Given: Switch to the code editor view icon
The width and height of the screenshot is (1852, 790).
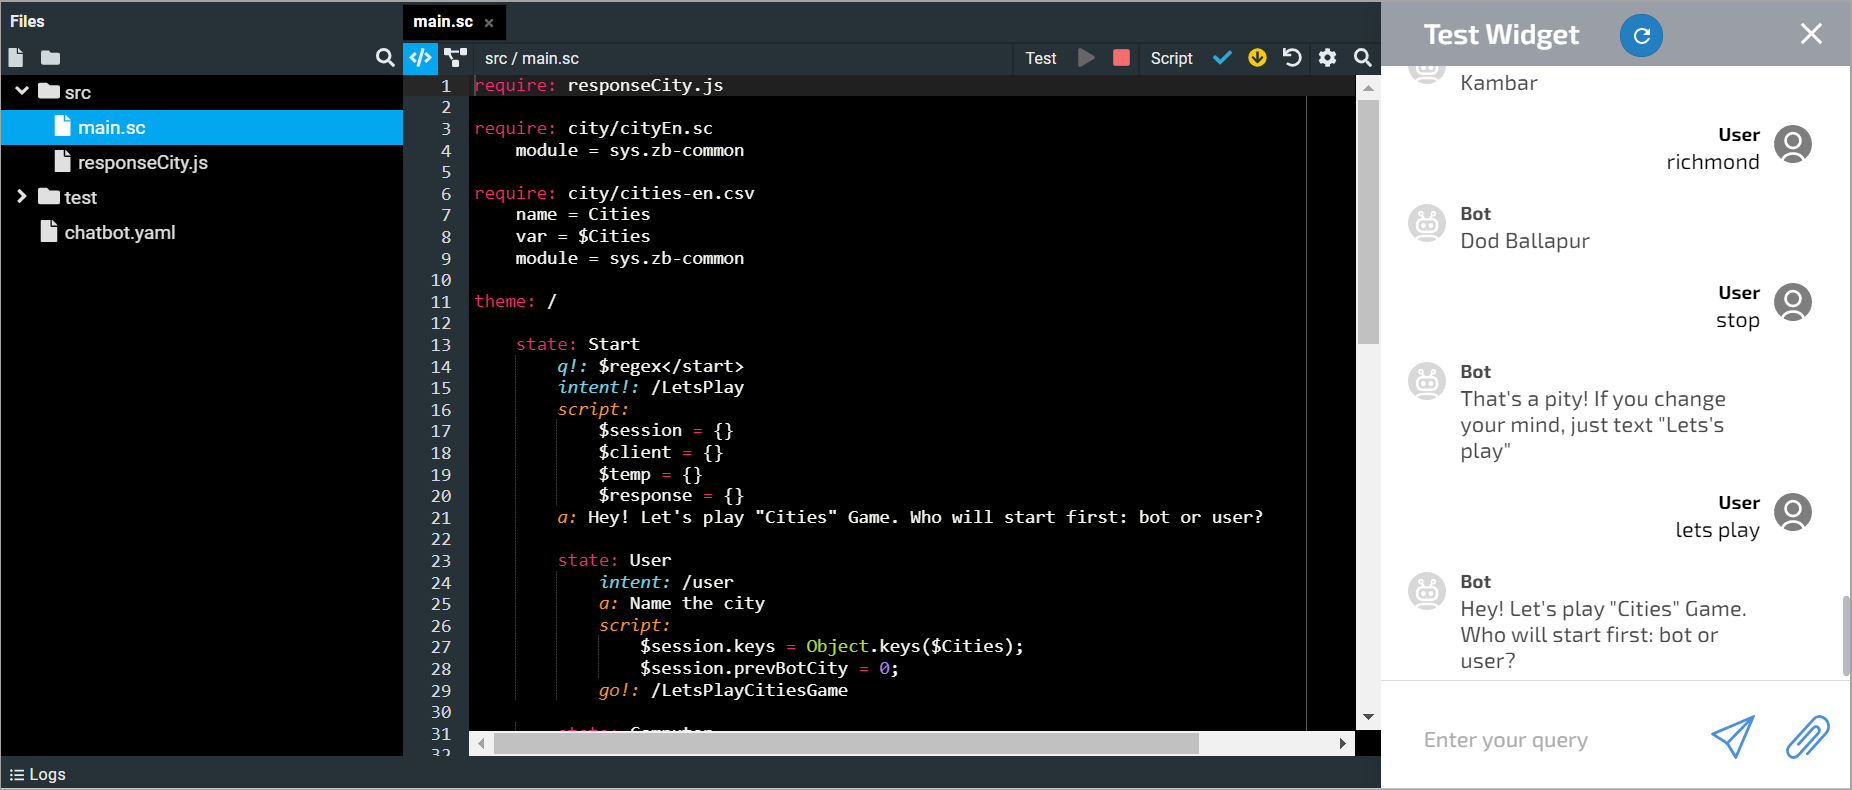Looking at the screenshot, I should pos(421,58).
